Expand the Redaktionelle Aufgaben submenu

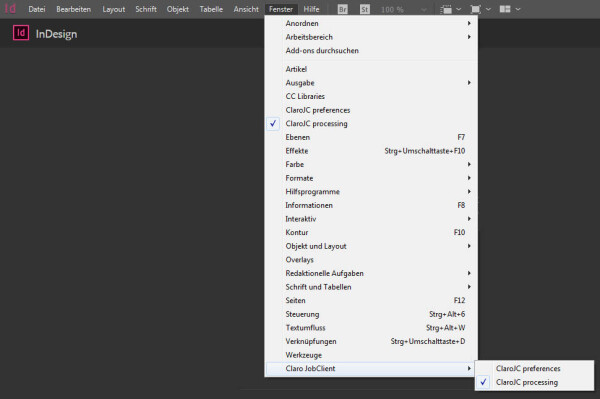click(x=371, y=273)
